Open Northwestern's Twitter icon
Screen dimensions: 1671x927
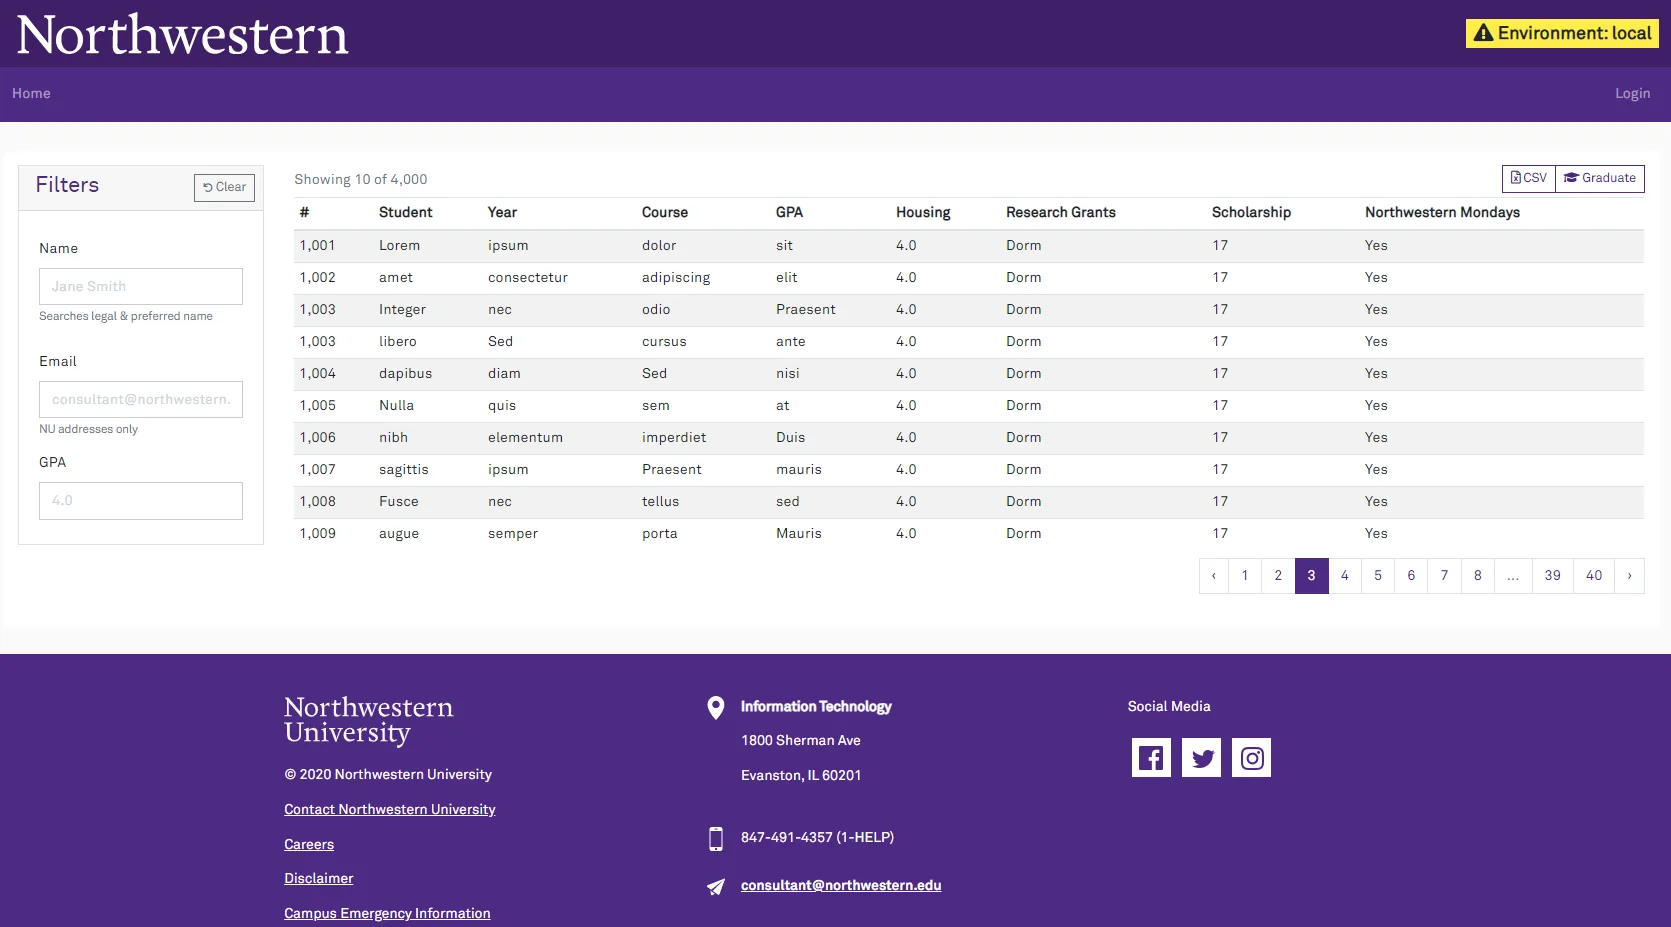1201,757
